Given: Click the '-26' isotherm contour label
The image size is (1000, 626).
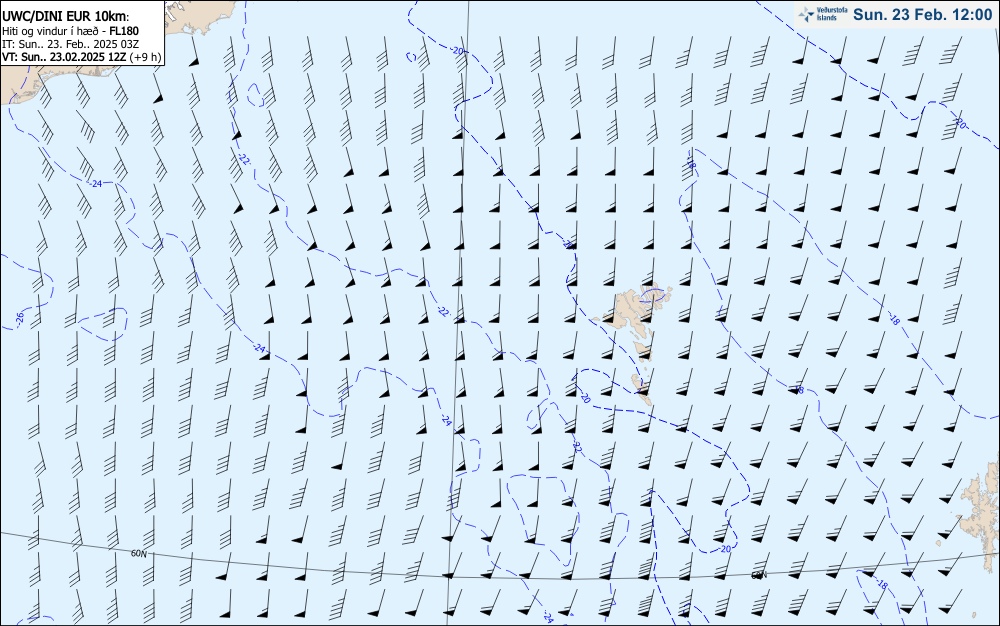Looking at the screenshot, I should [19, 317].
